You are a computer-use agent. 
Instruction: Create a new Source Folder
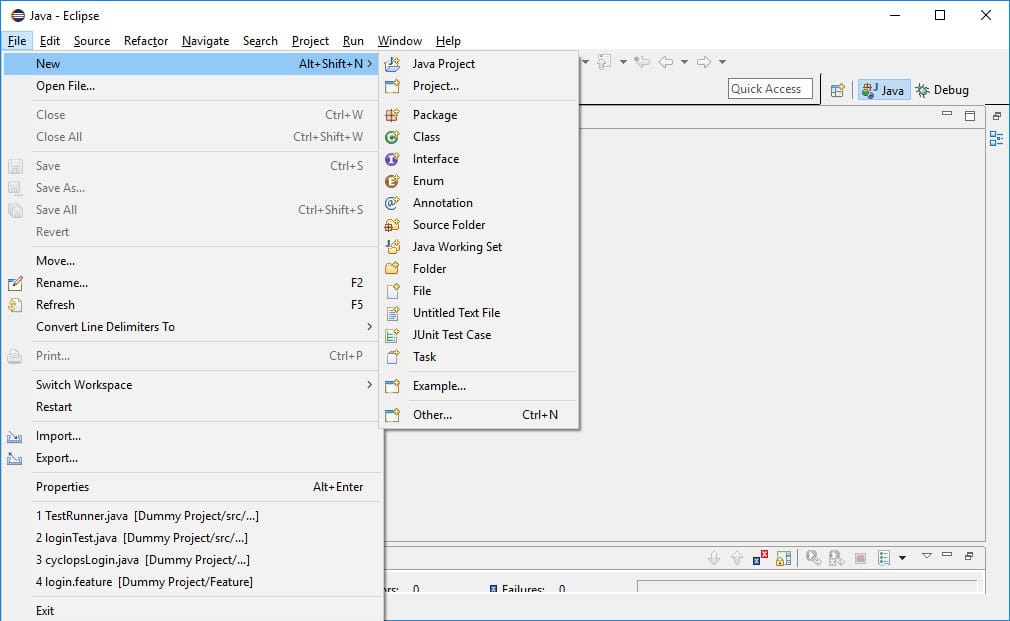point(479,224)
